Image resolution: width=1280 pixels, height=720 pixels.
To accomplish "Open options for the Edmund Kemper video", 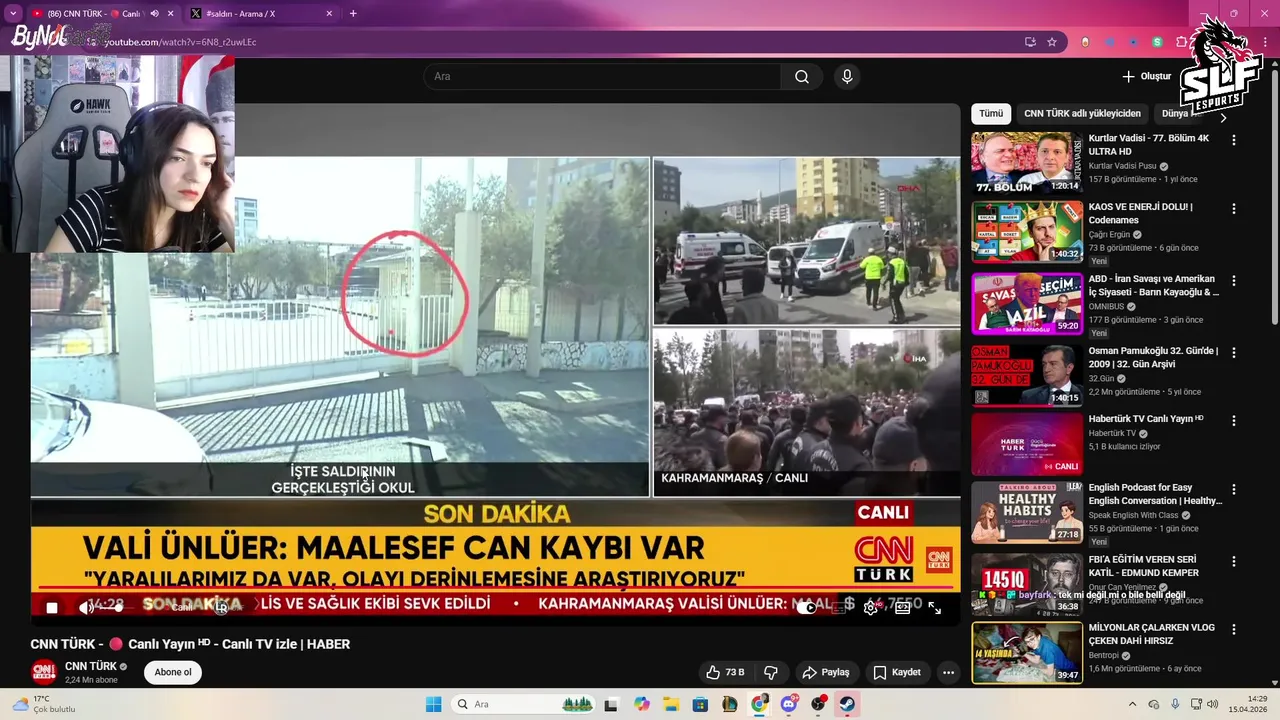I will [1234, 561].
